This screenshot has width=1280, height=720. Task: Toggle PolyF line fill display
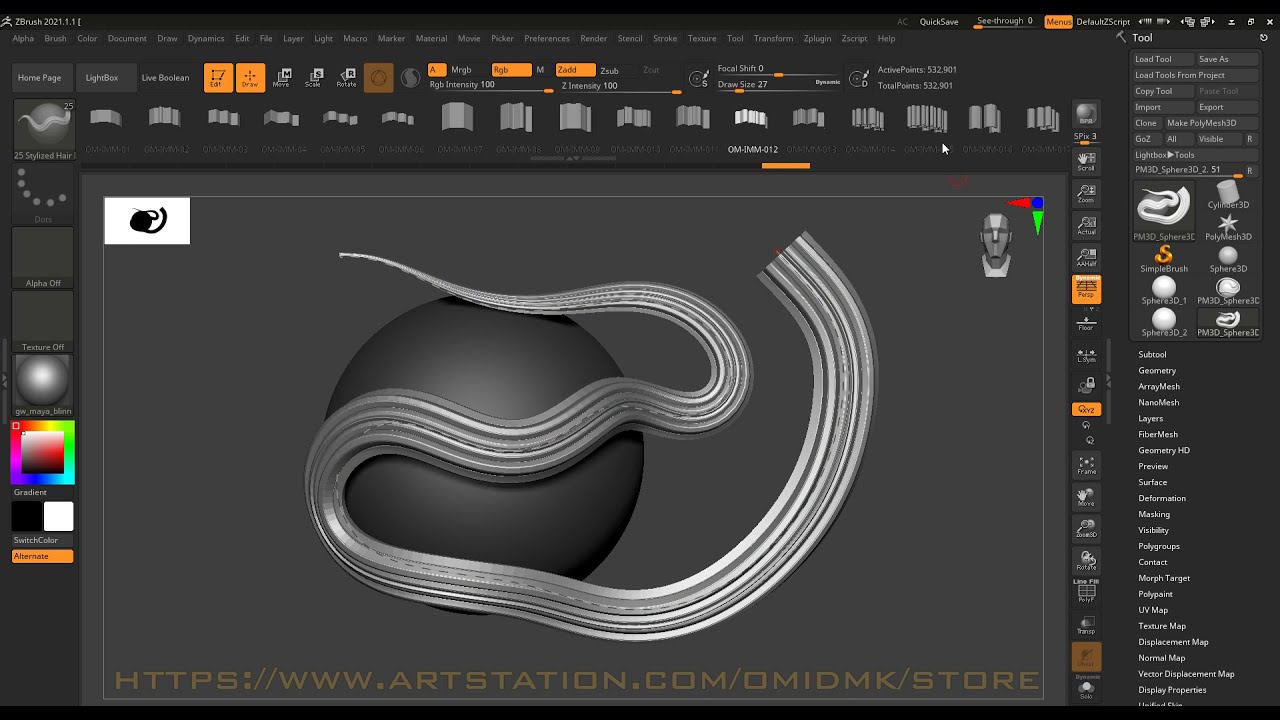point(1086,592)
